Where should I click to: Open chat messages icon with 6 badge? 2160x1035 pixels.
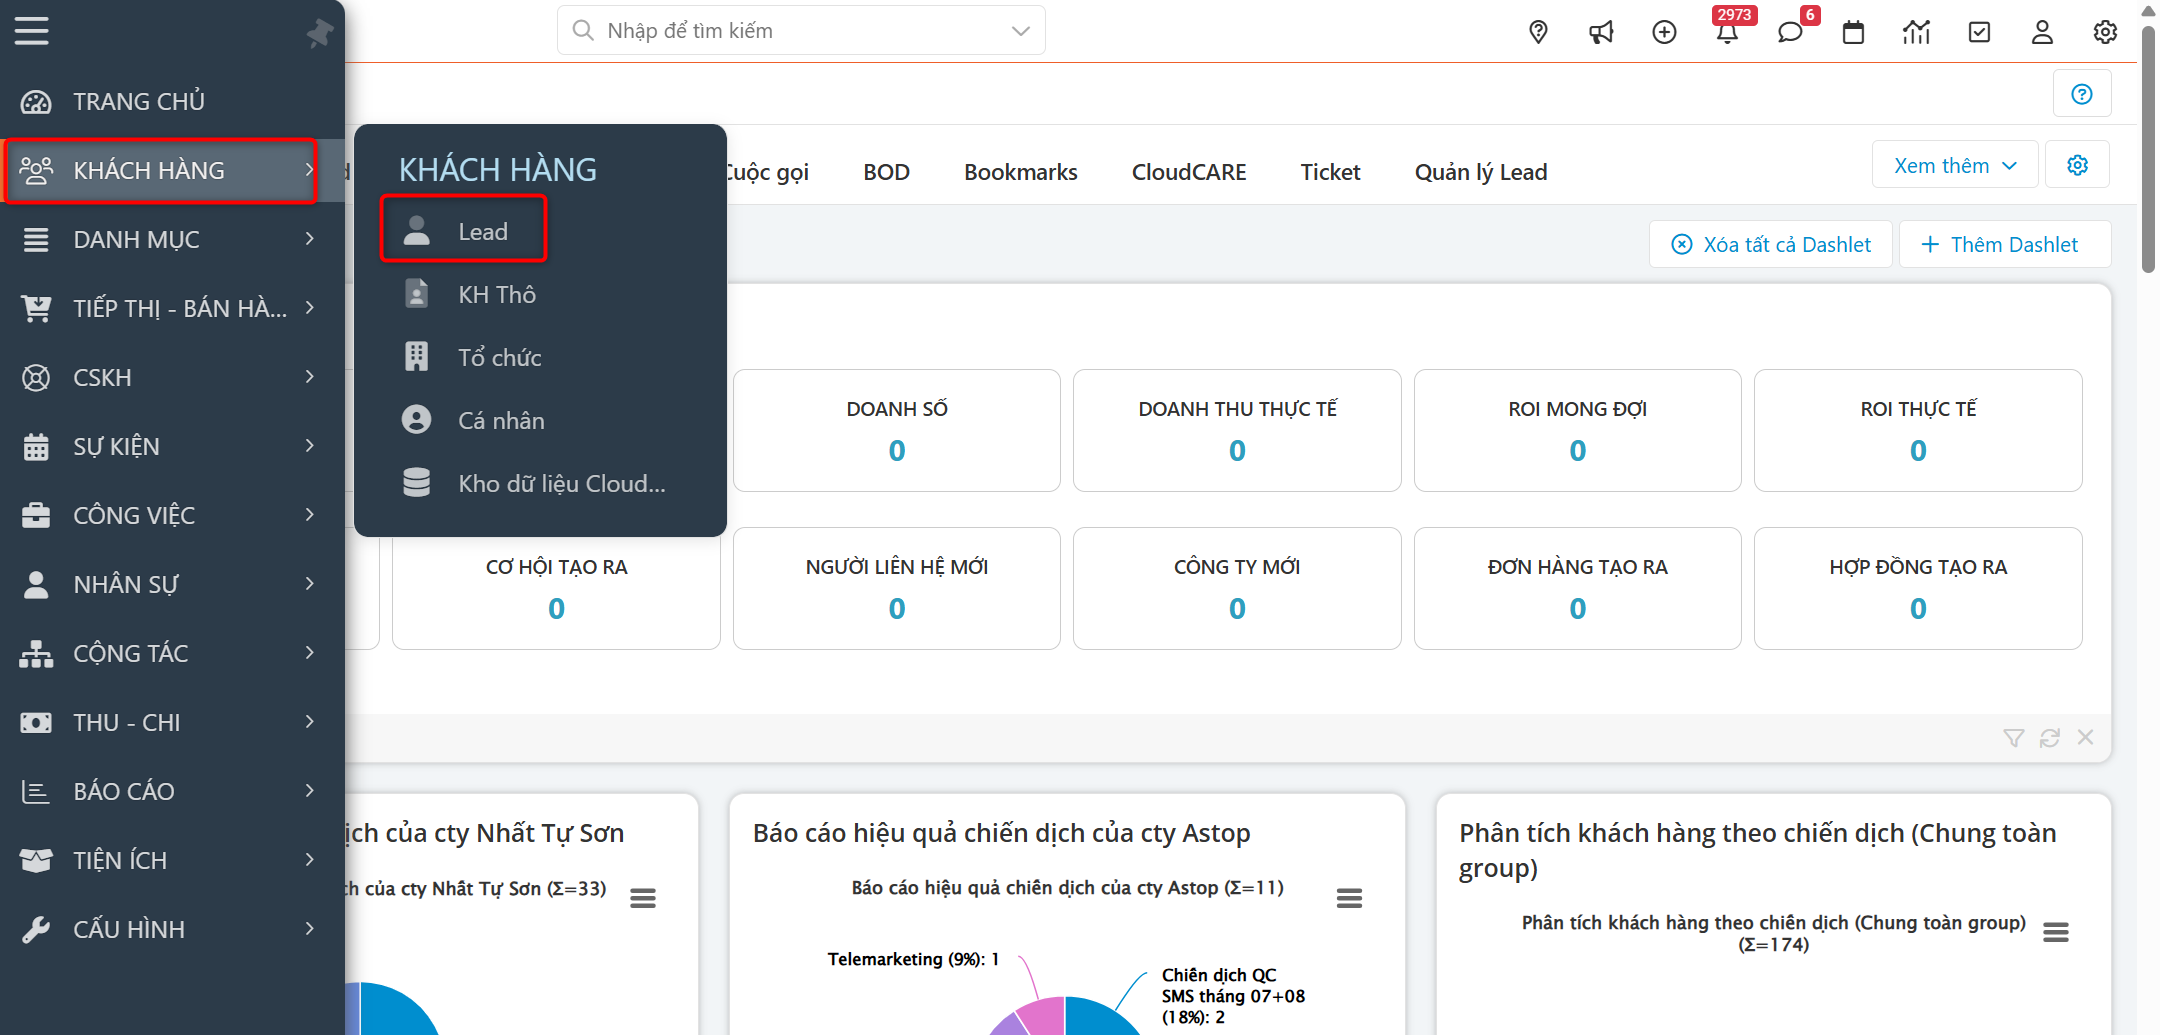tap(1790, 32)
